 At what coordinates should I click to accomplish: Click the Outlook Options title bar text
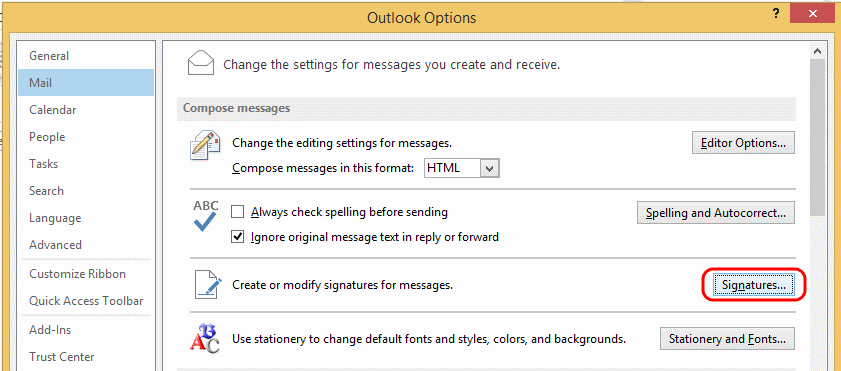click(421, 18)
